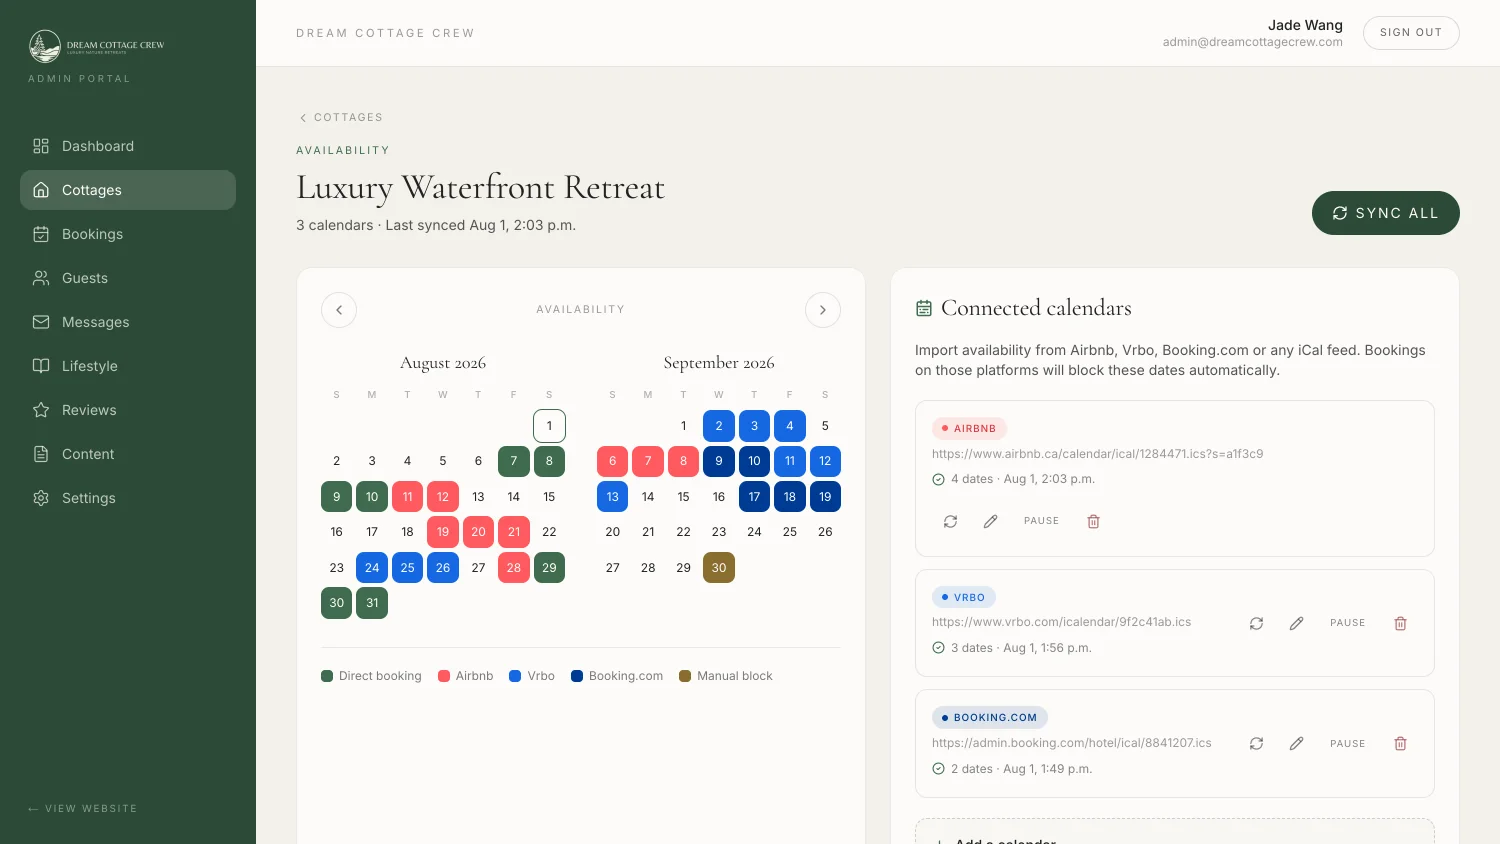This screenshot has height=844, width=1500.
Task: Click the Dashboard grid icon
Action: pos(41,146)
